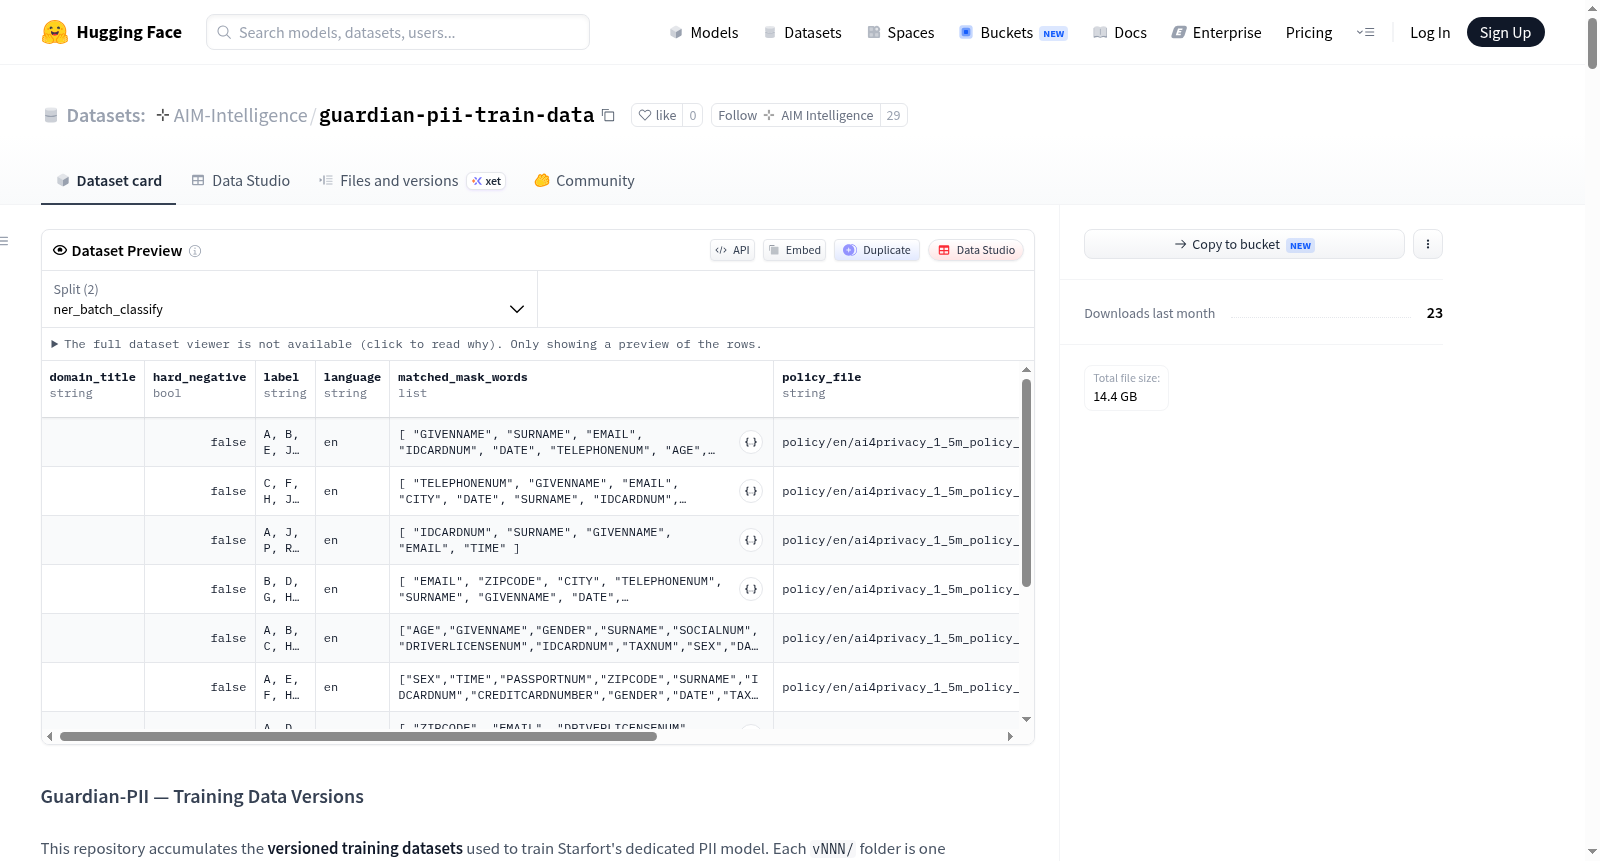This screenshot has width=1600, height=861.
Task: Click label cell 'A, B, E, J…'
Action: [285, 442]
